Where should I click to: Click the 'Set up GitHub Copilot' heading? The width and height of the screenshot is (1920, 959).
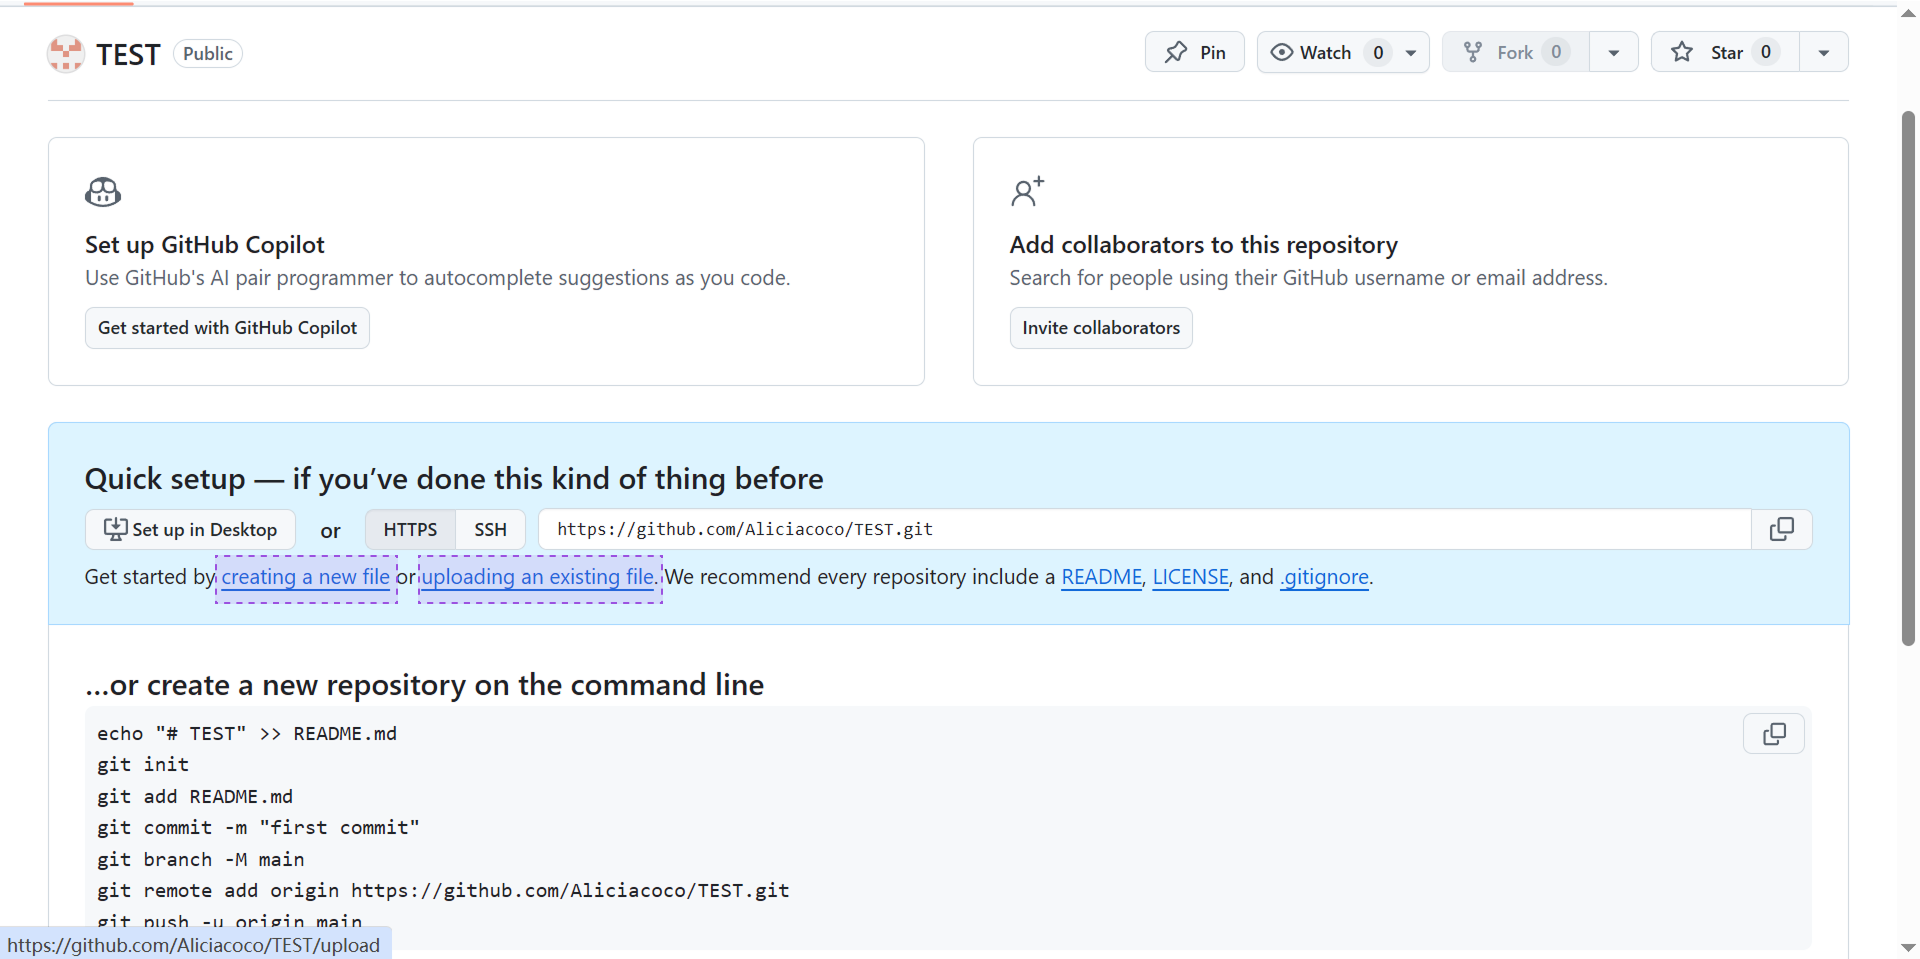pyautogui.click(x=205, y=245)
